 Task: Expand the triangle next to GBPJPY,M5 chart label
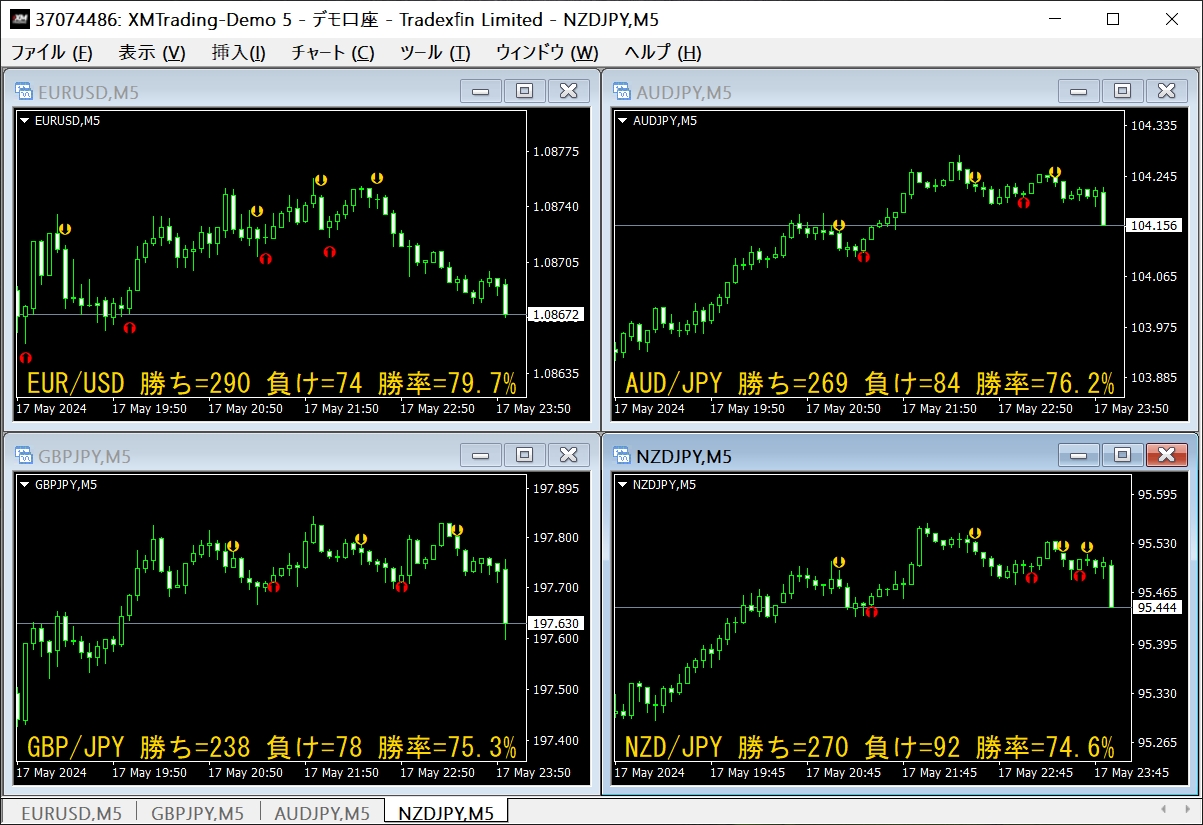[x=24, y=485]
